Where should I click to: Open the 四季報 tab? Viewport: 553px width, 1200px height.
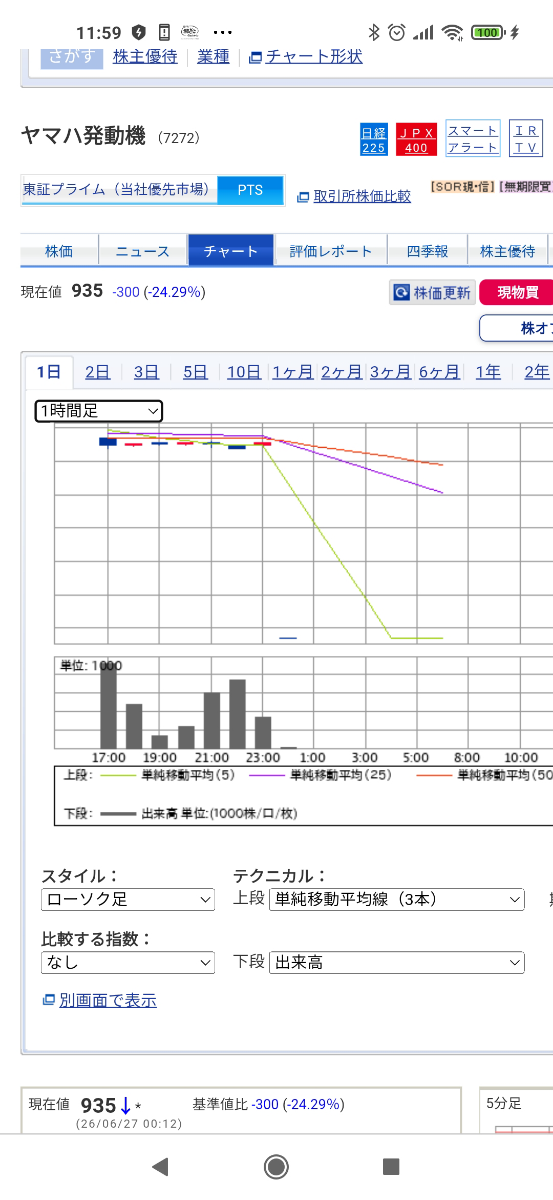tap(427, 252)
